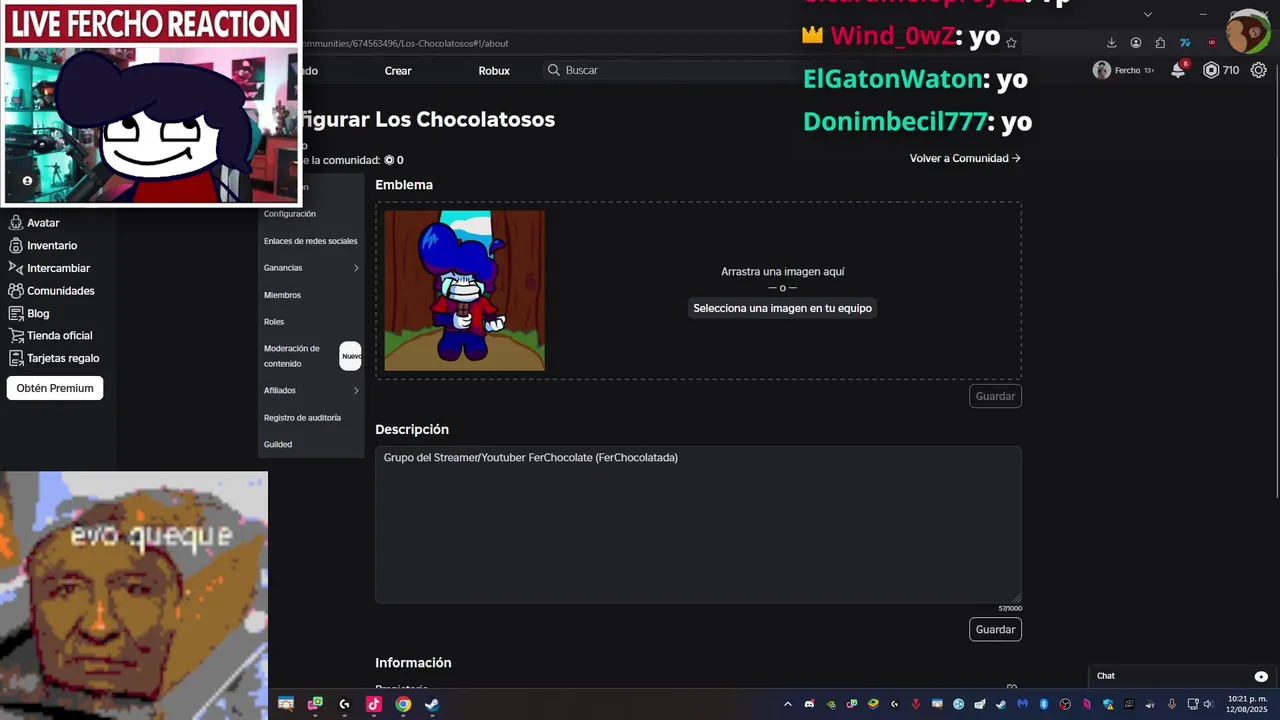Click the magnifier icon in the search box

click(x=554, y=70)
